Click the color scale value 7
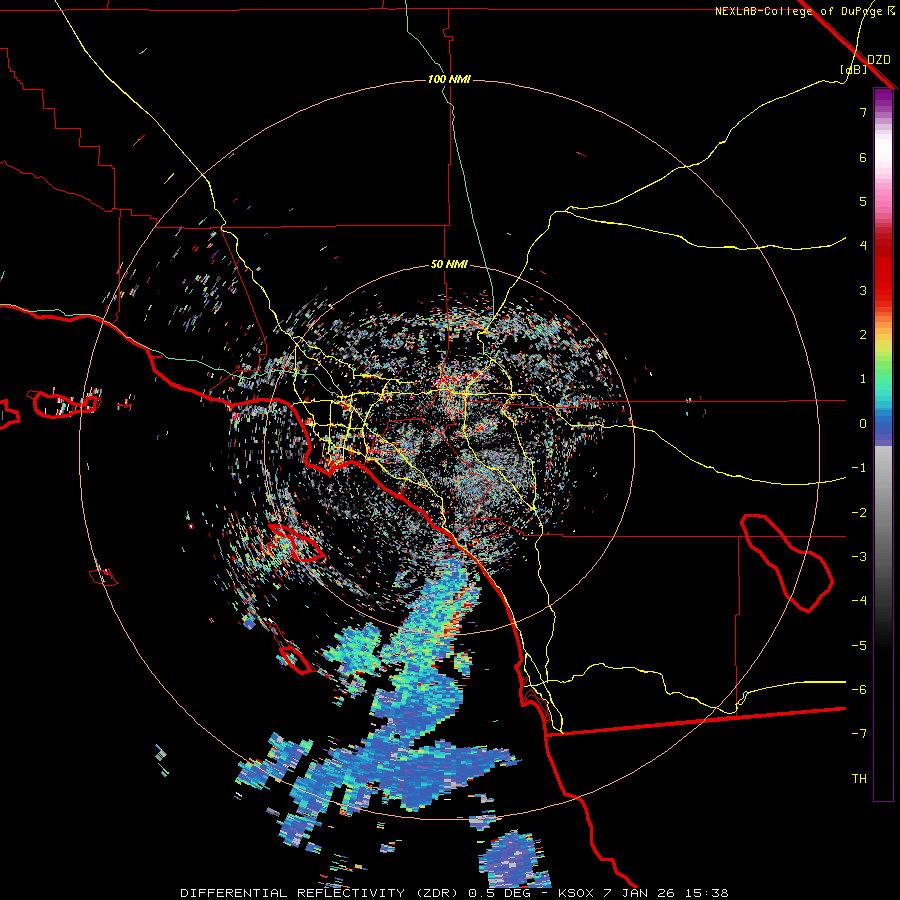 tap(863, 112)
